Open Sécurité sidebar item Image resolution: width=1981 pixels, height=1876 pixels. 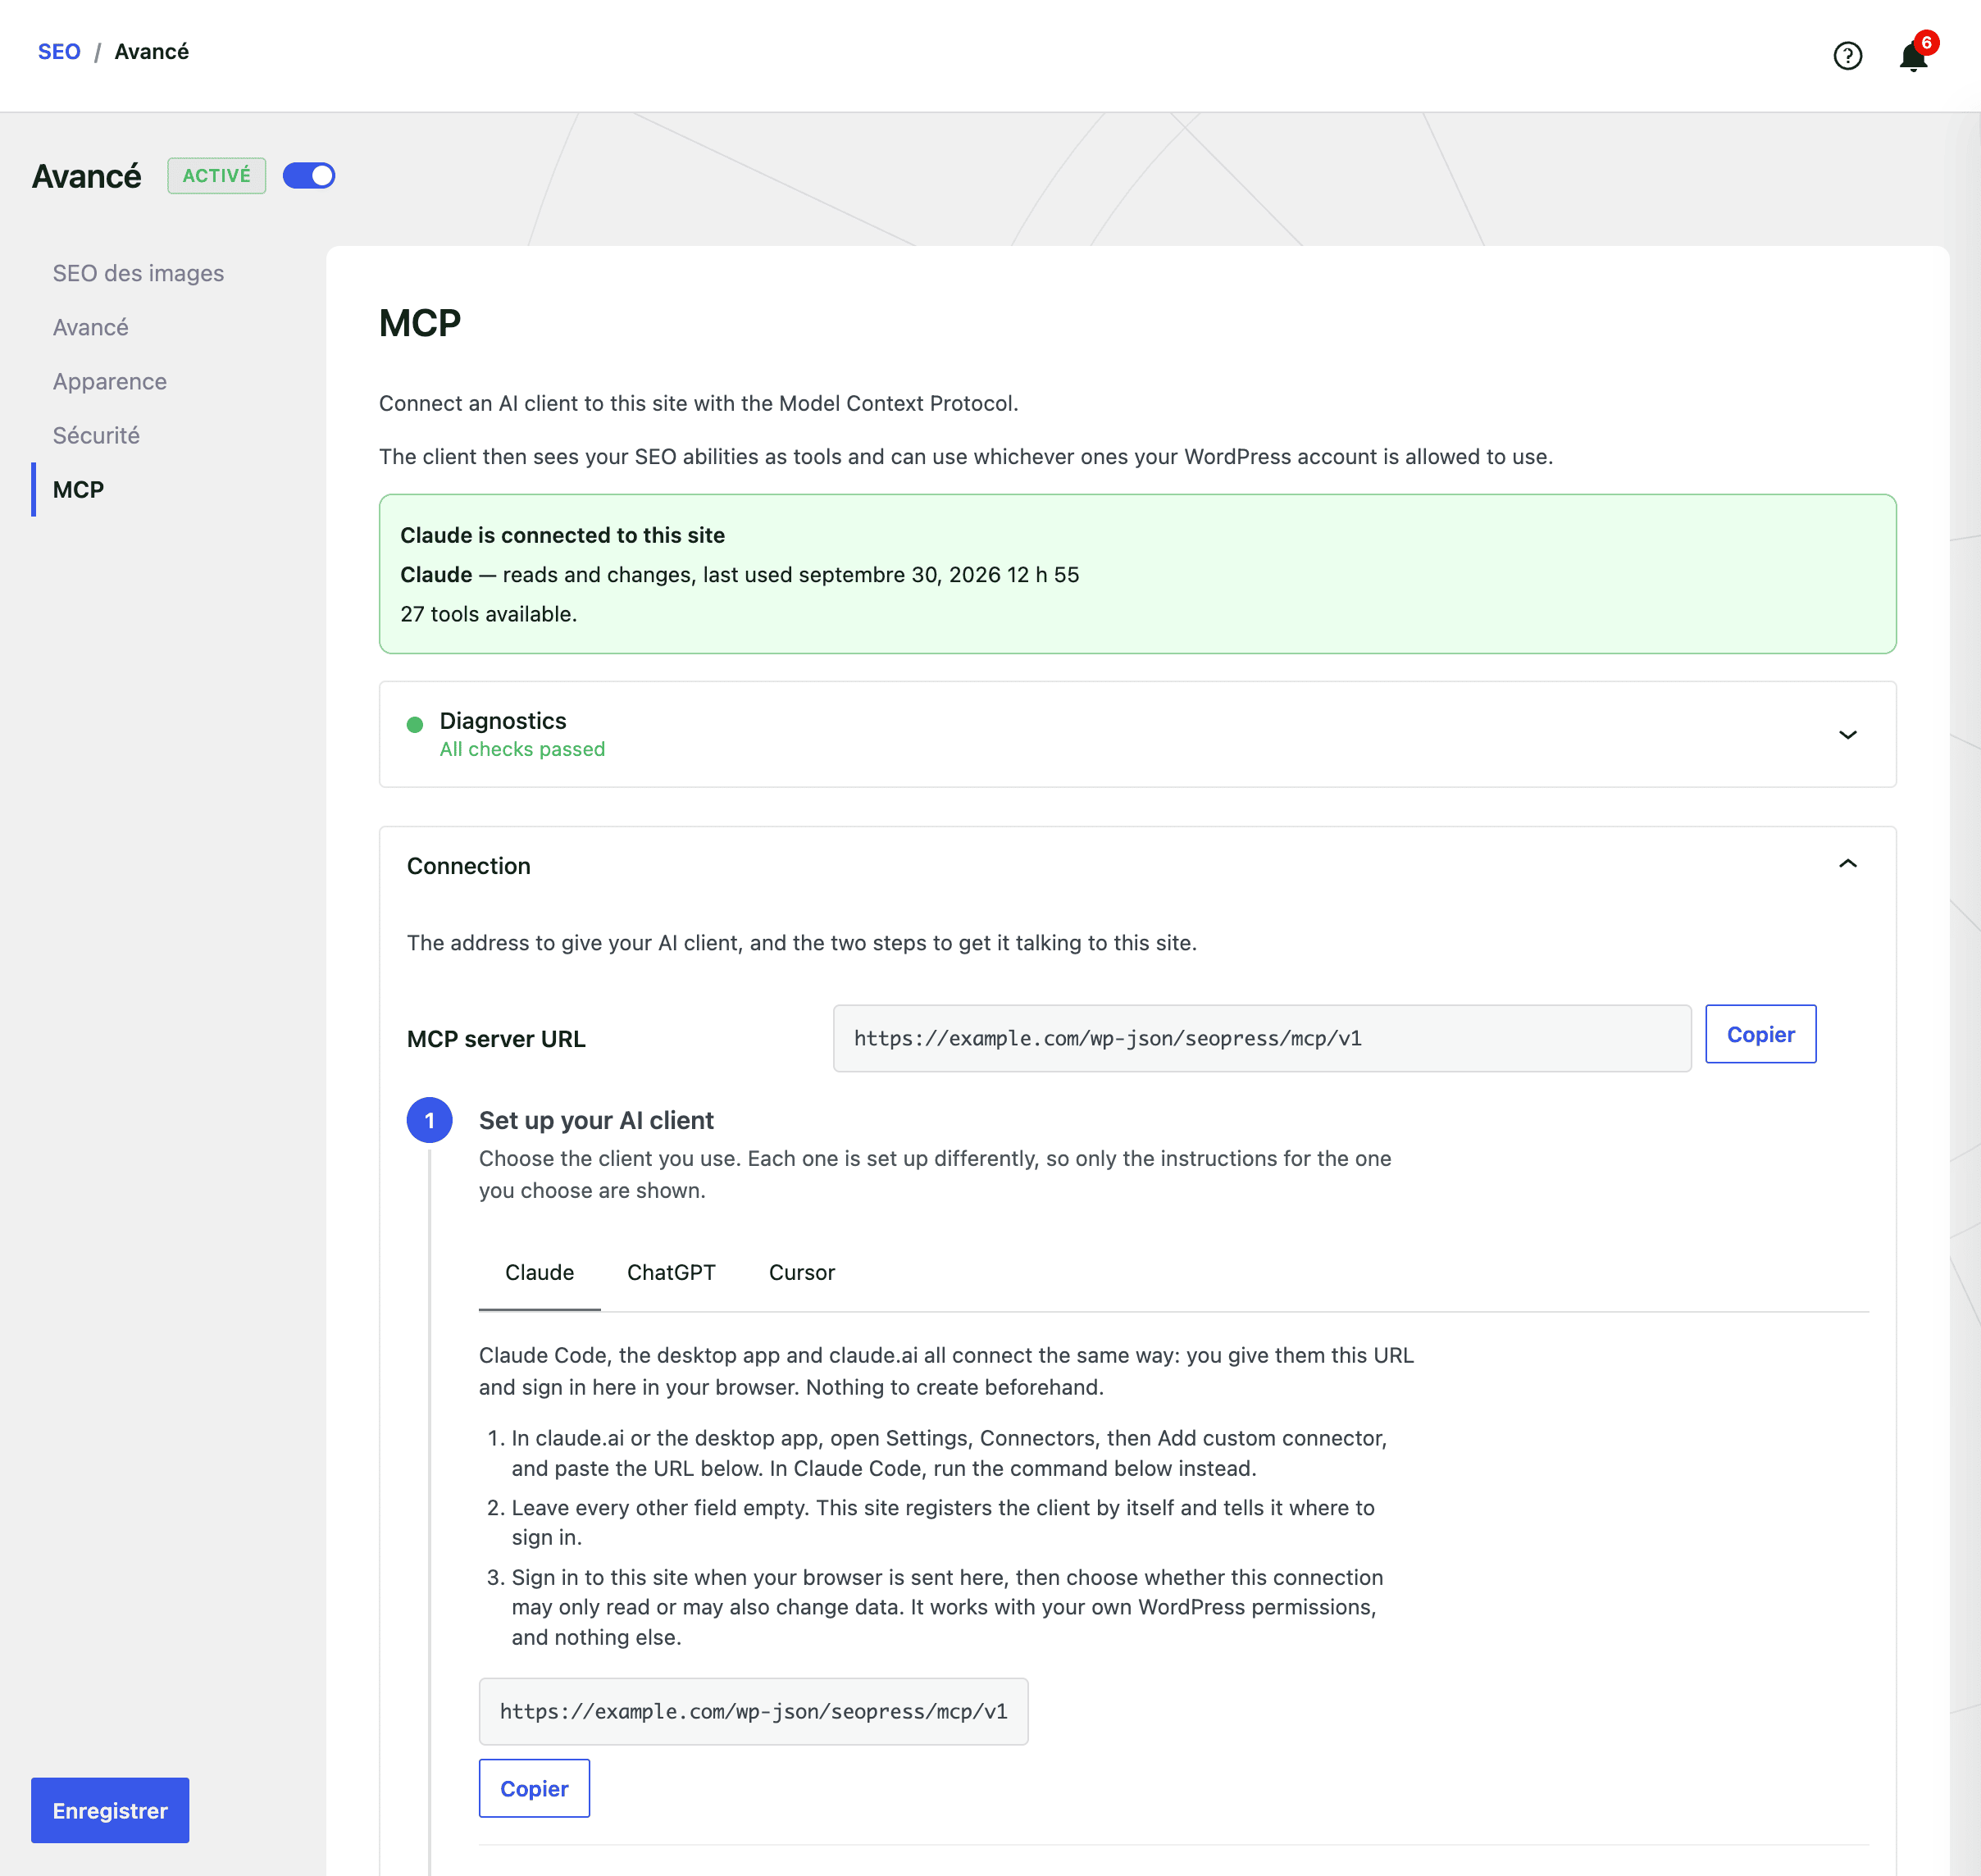(x=96, y=435)
